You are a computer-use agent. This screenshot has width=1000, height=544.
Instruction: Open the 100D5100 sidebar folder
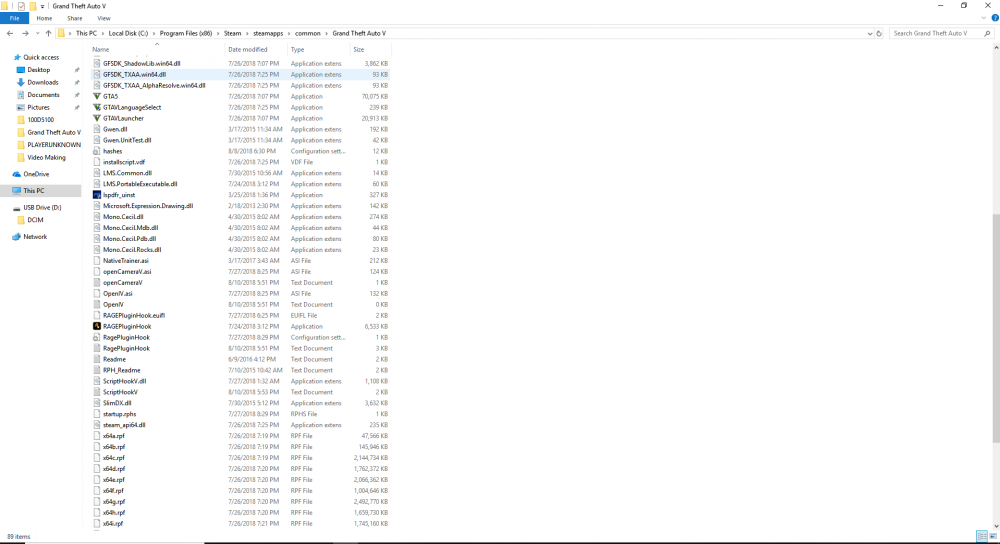click(40, 119)
